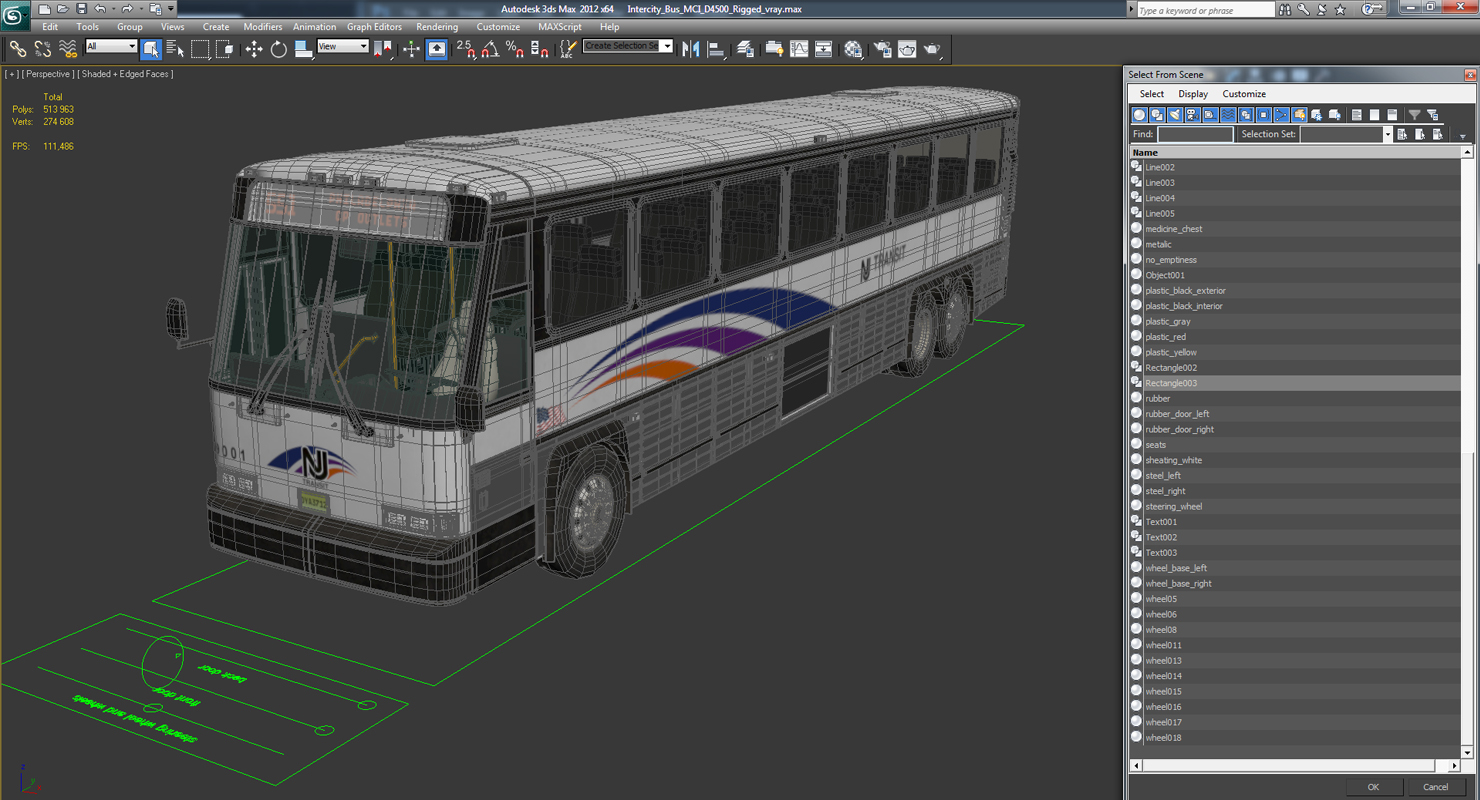Open Select by Name tool
The width and height of the screenshot is (1480, 800).
click(x=175, y=48)
